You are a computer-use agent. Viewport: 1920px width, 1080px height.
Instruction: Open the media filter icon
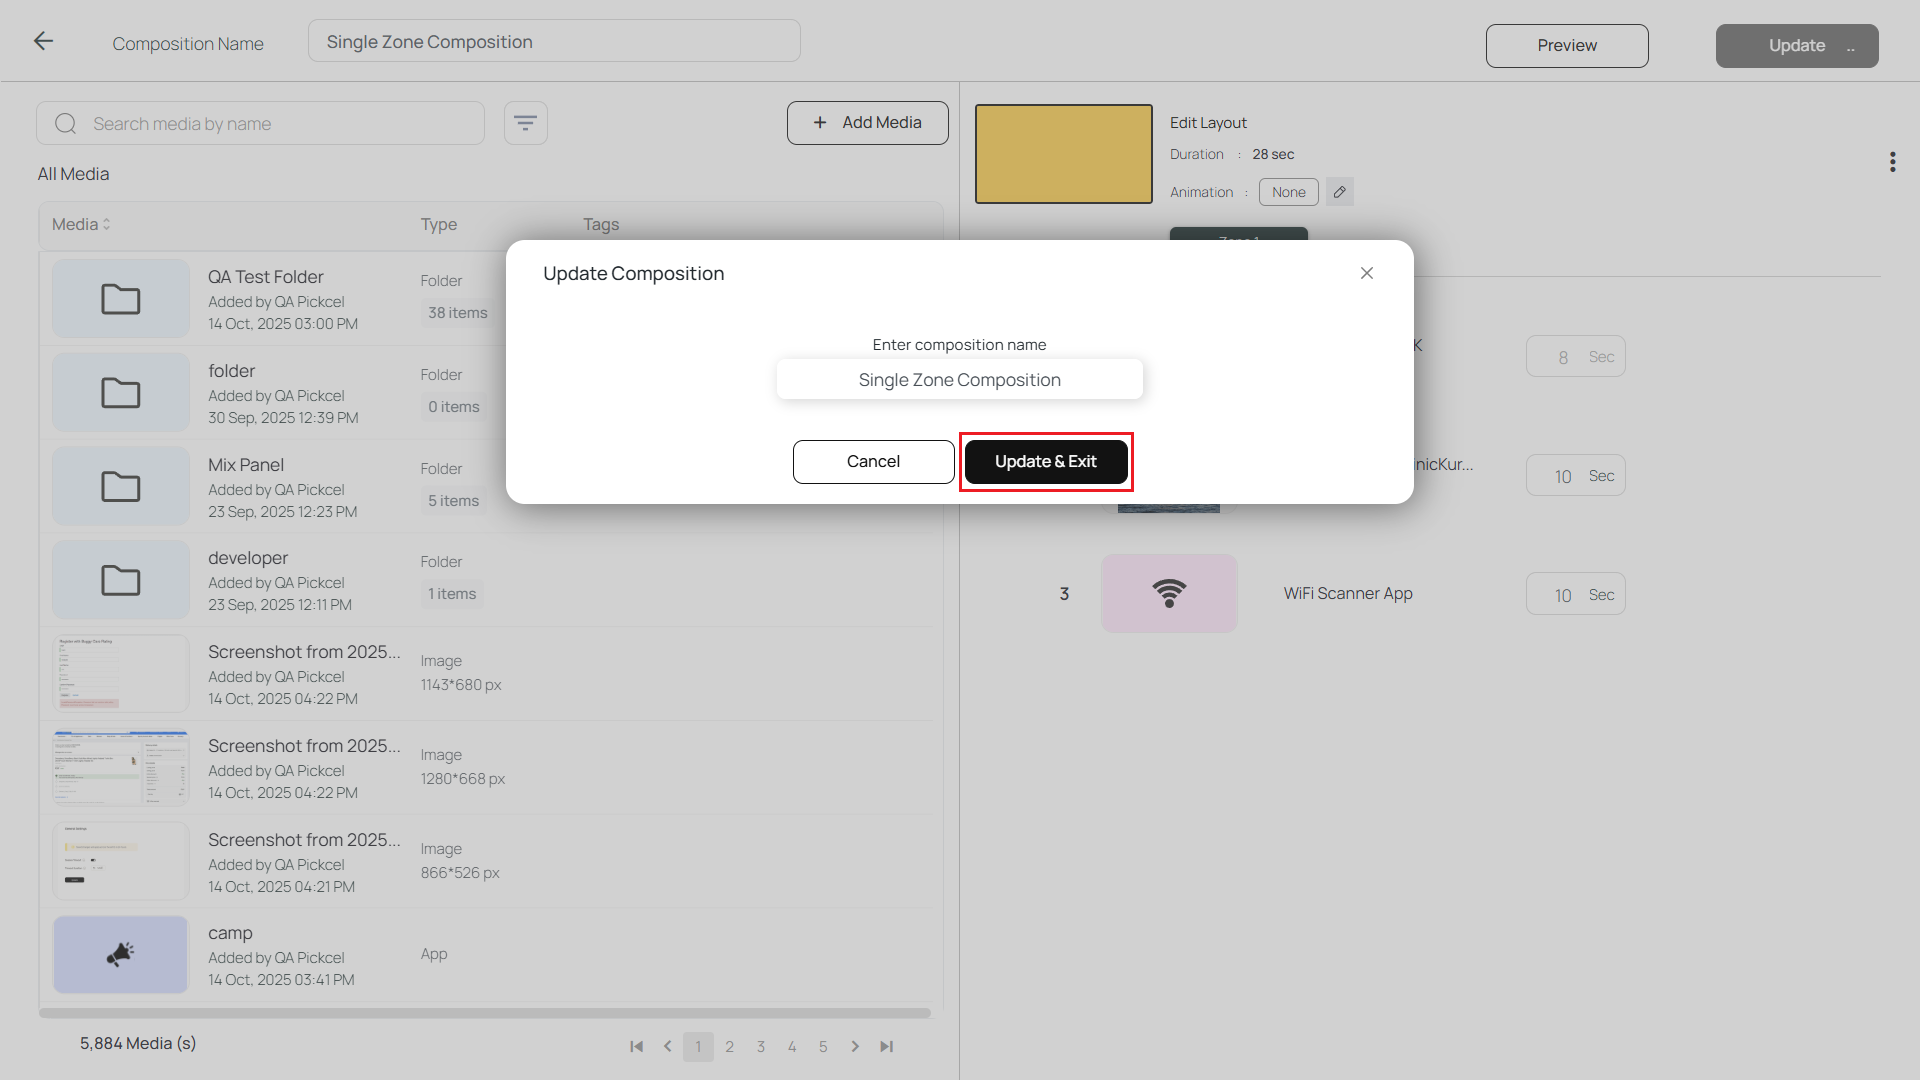(x=525, y=123)
